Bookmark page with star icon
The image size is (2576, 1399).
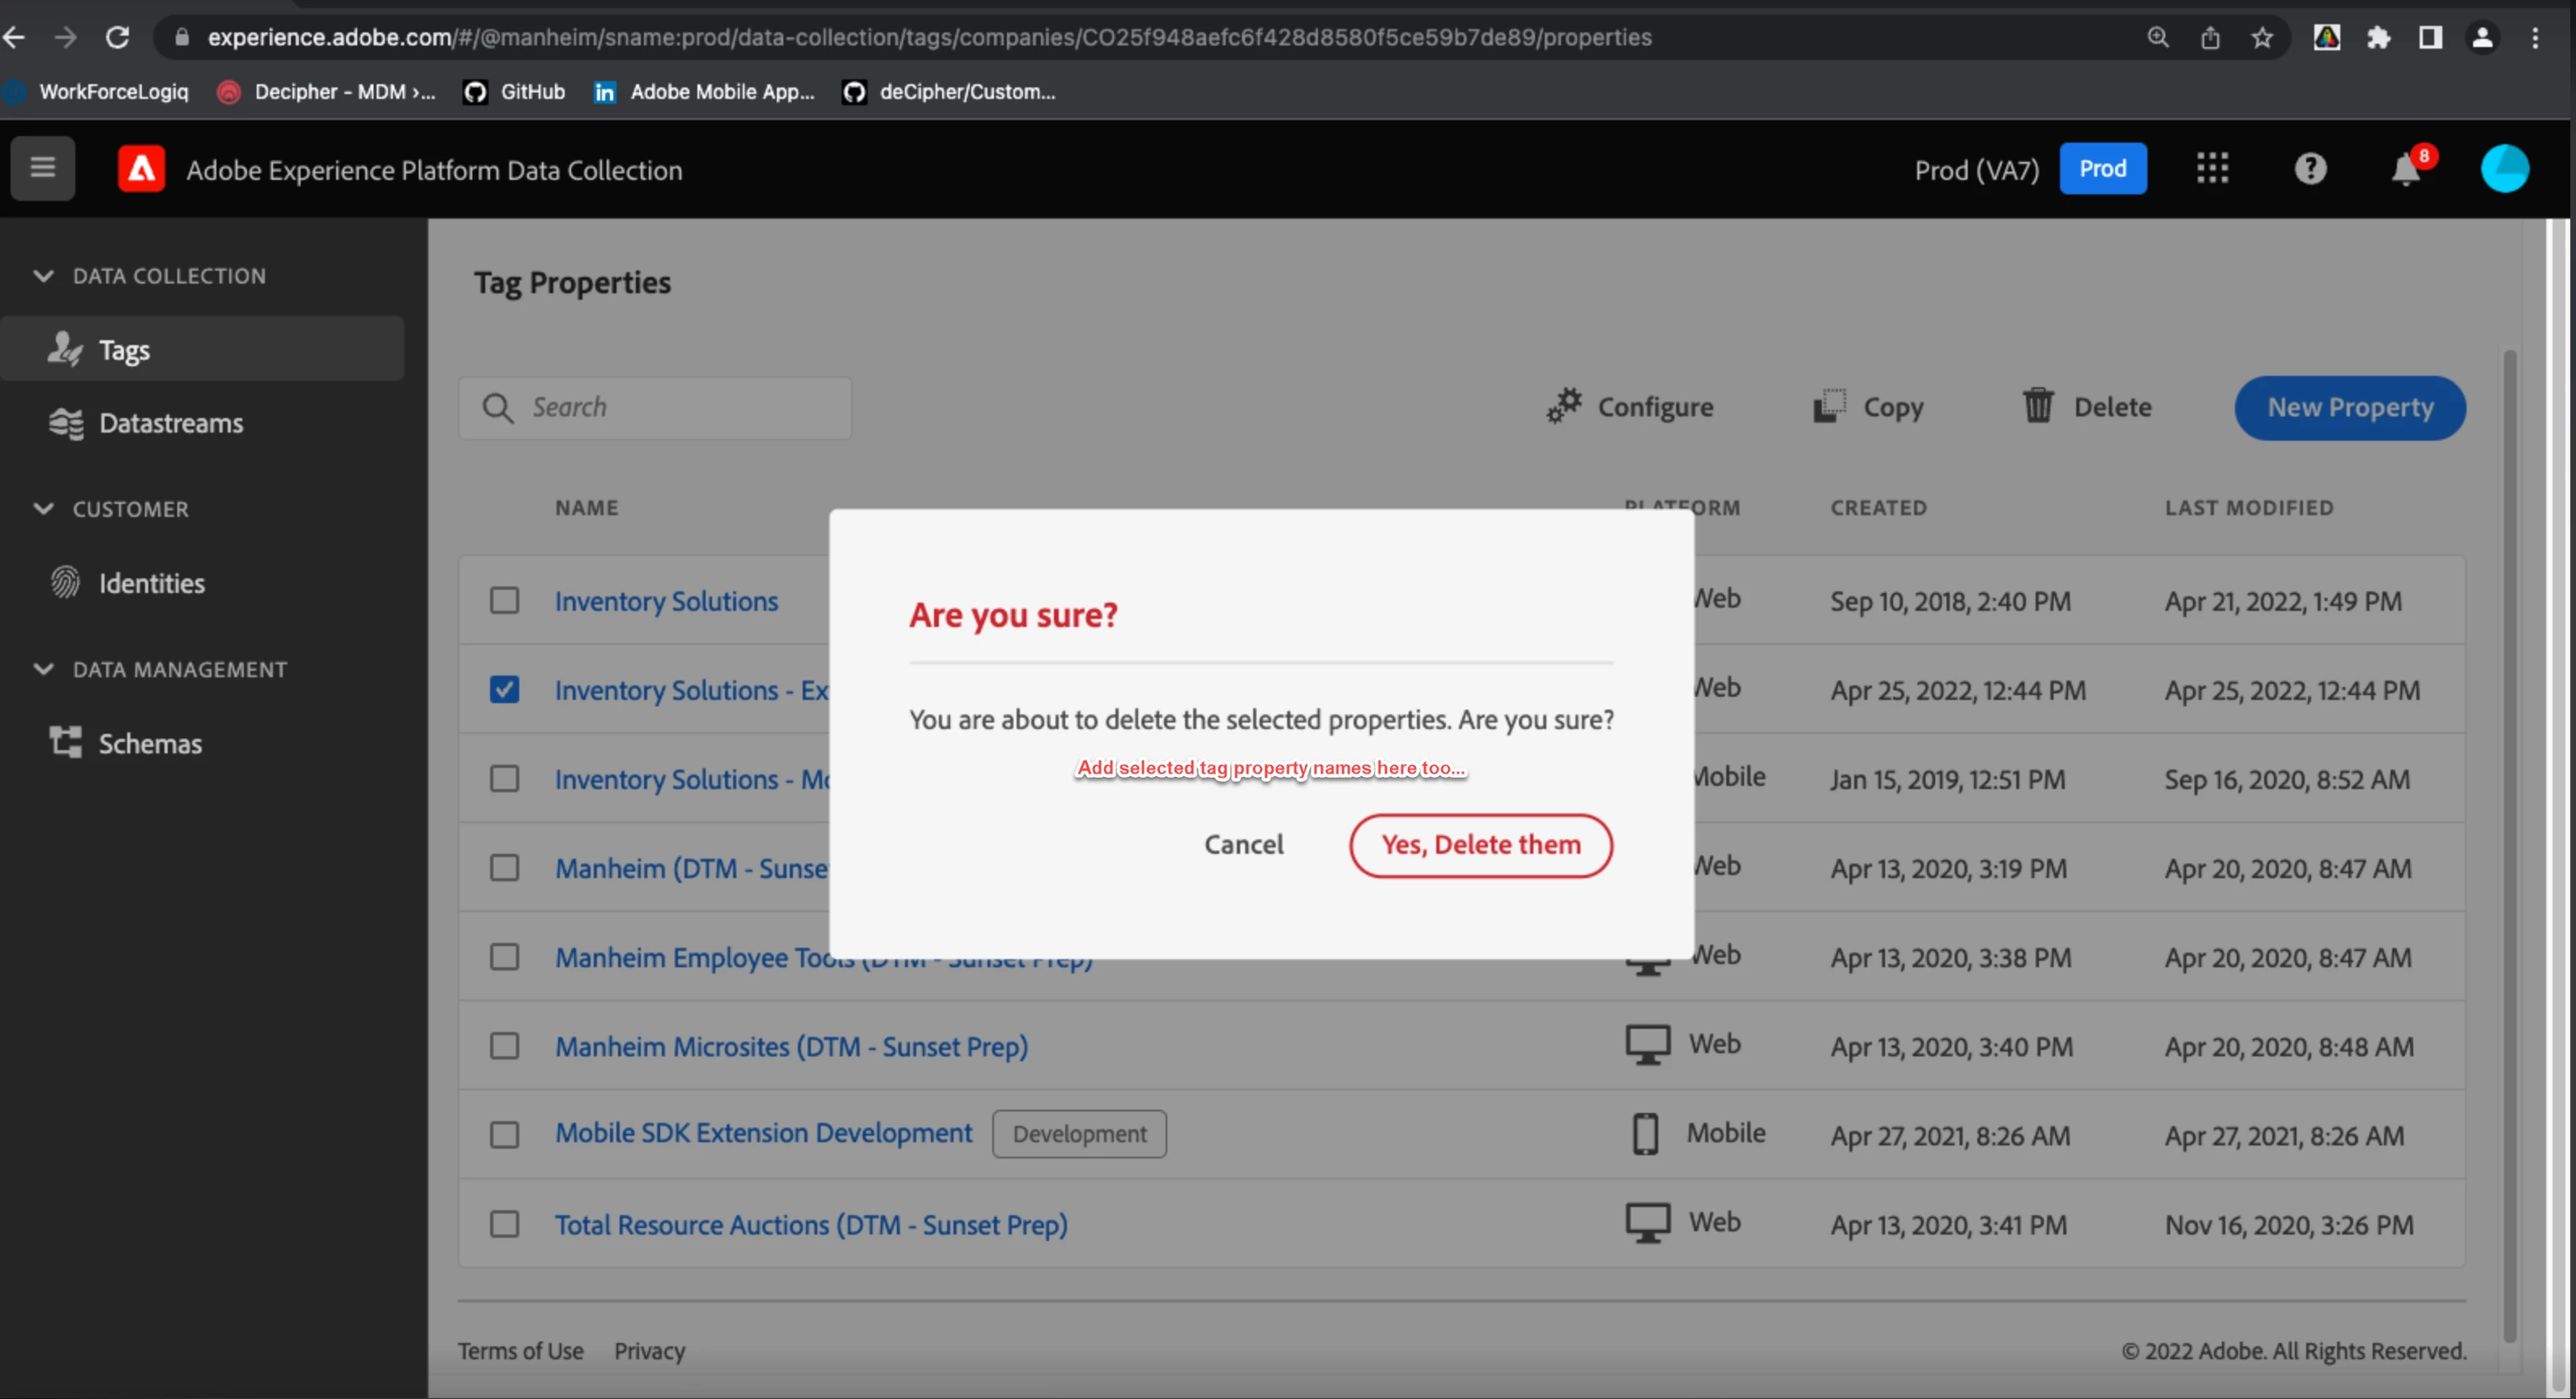2262,38
